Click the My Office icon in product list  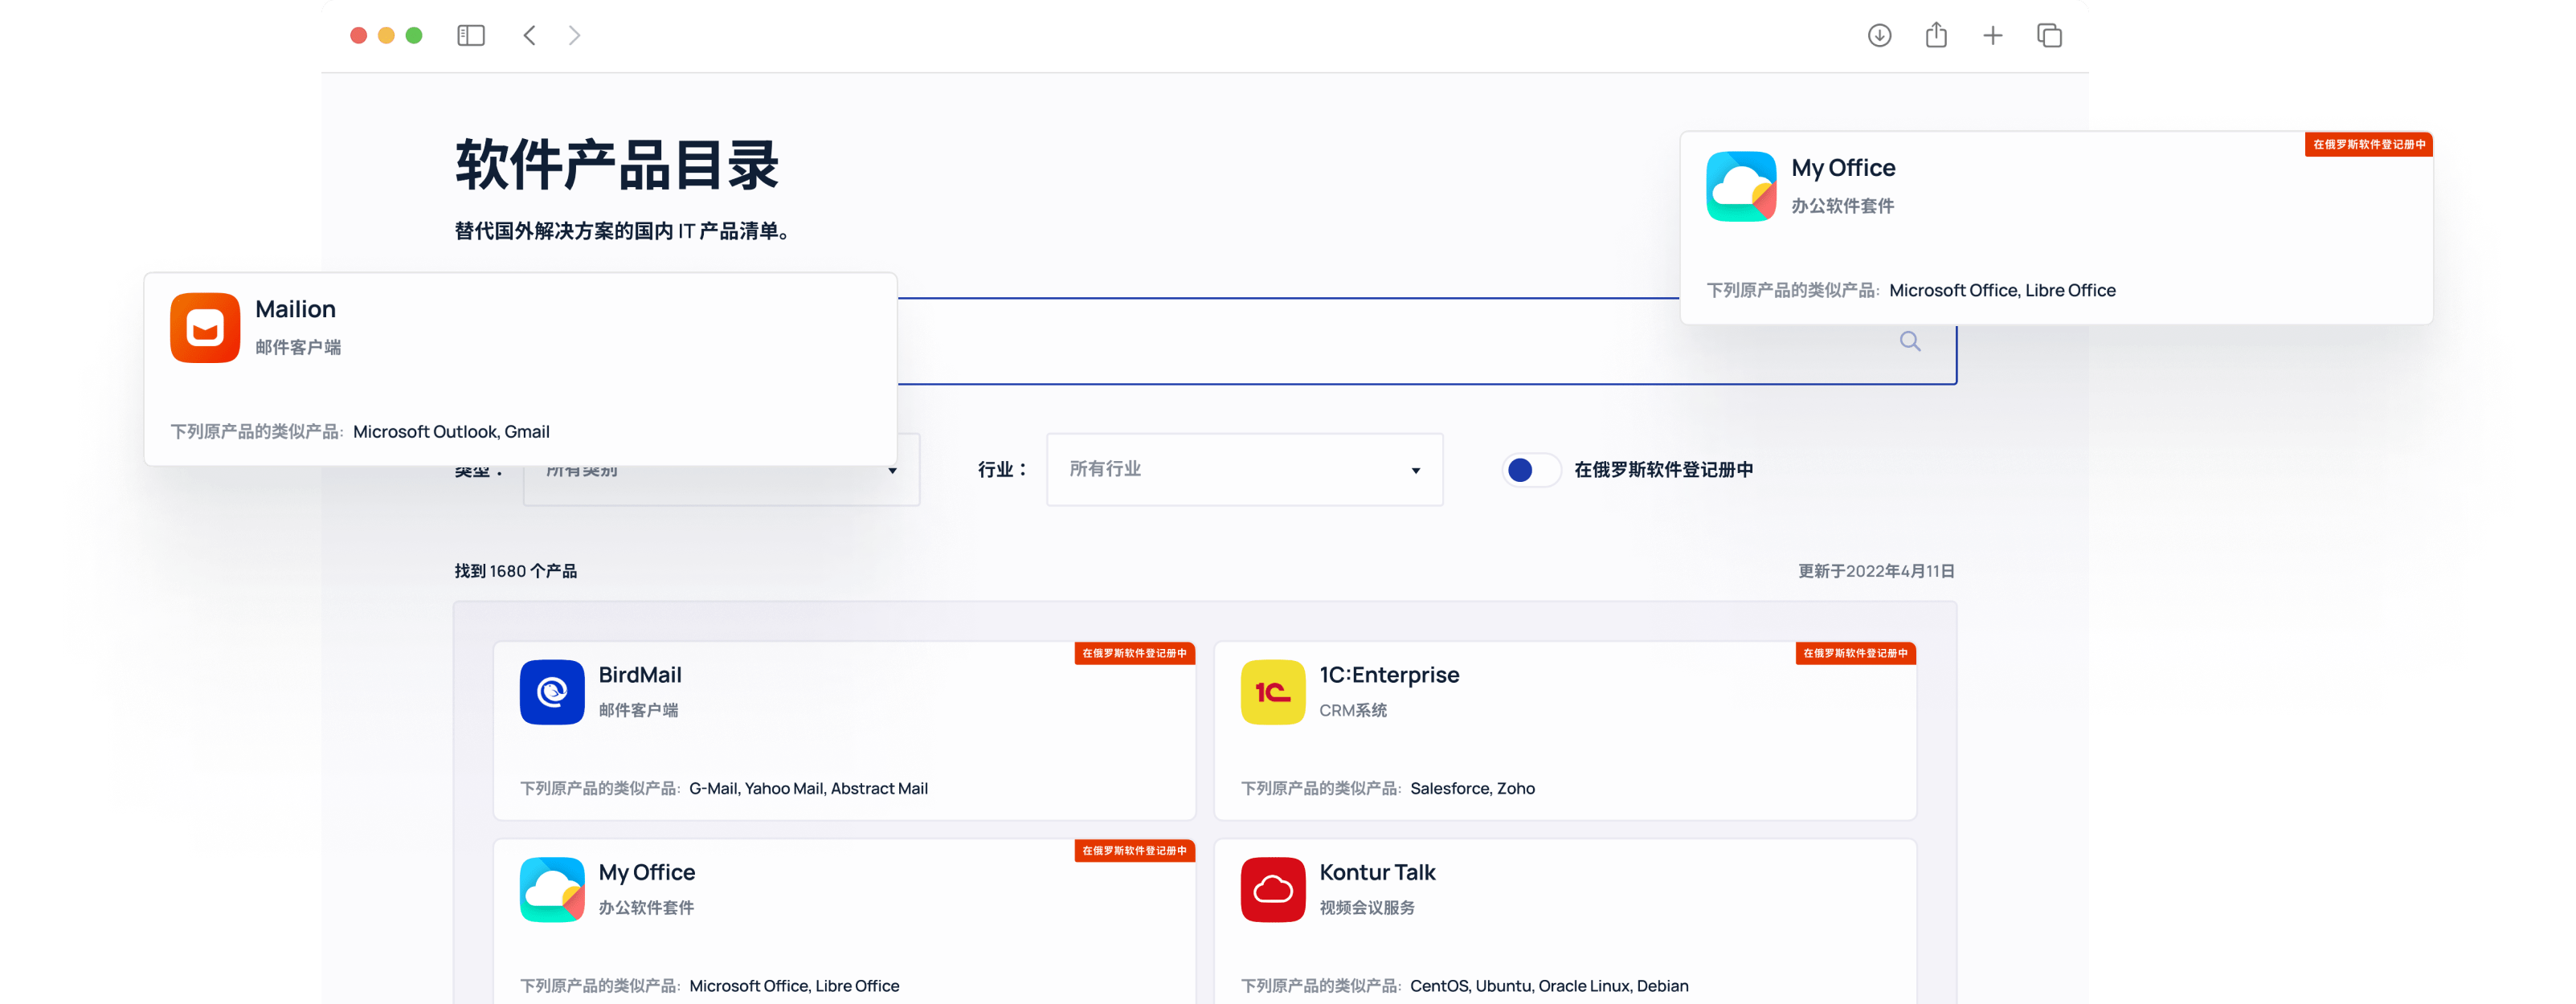pos(552,889)
